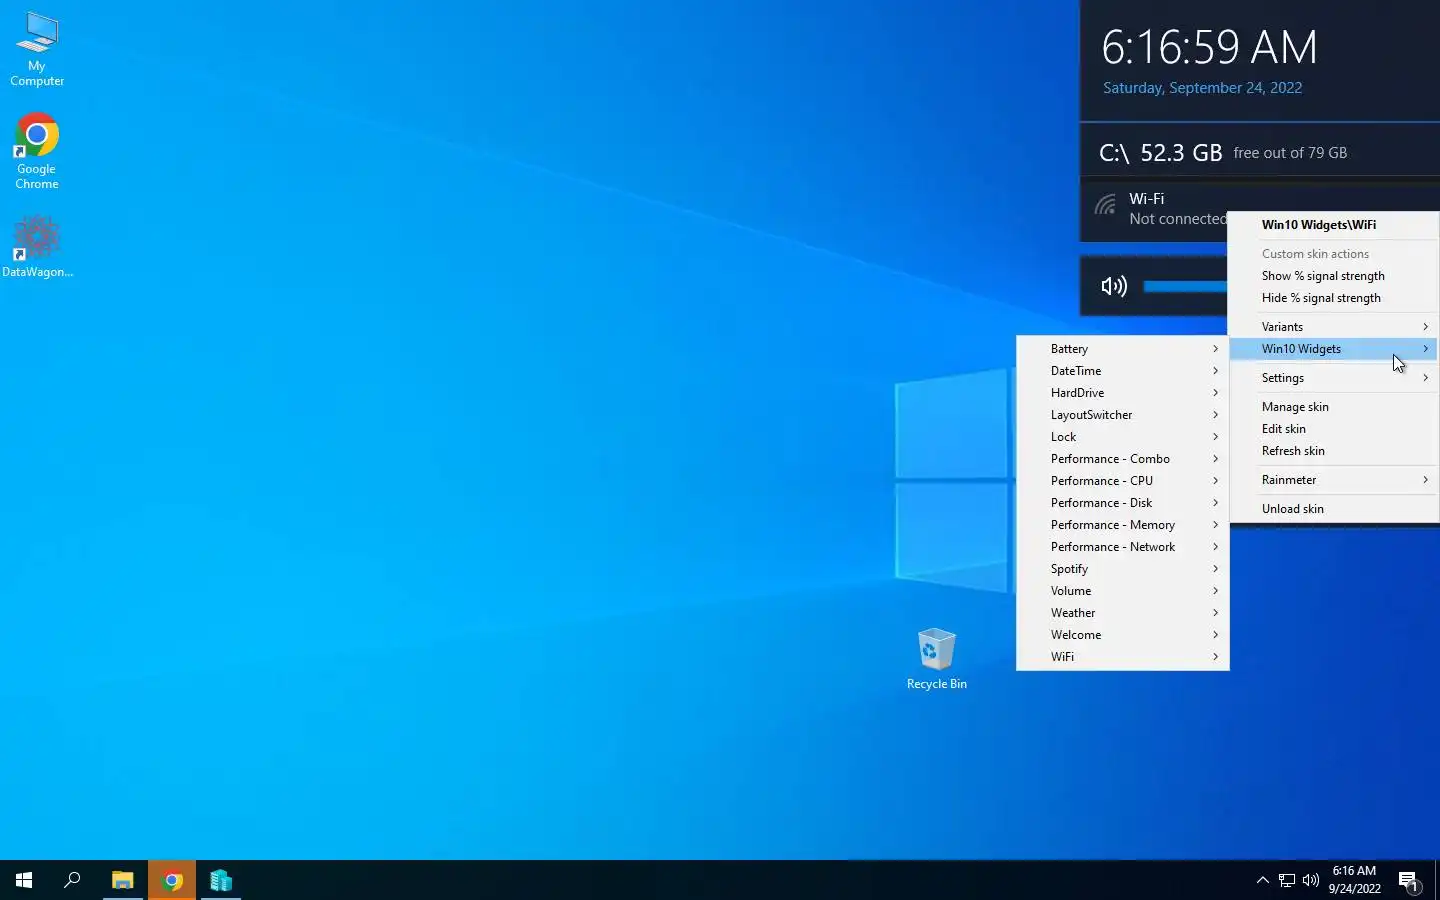Click the C:\ hard drive widget

(1259, 152)
